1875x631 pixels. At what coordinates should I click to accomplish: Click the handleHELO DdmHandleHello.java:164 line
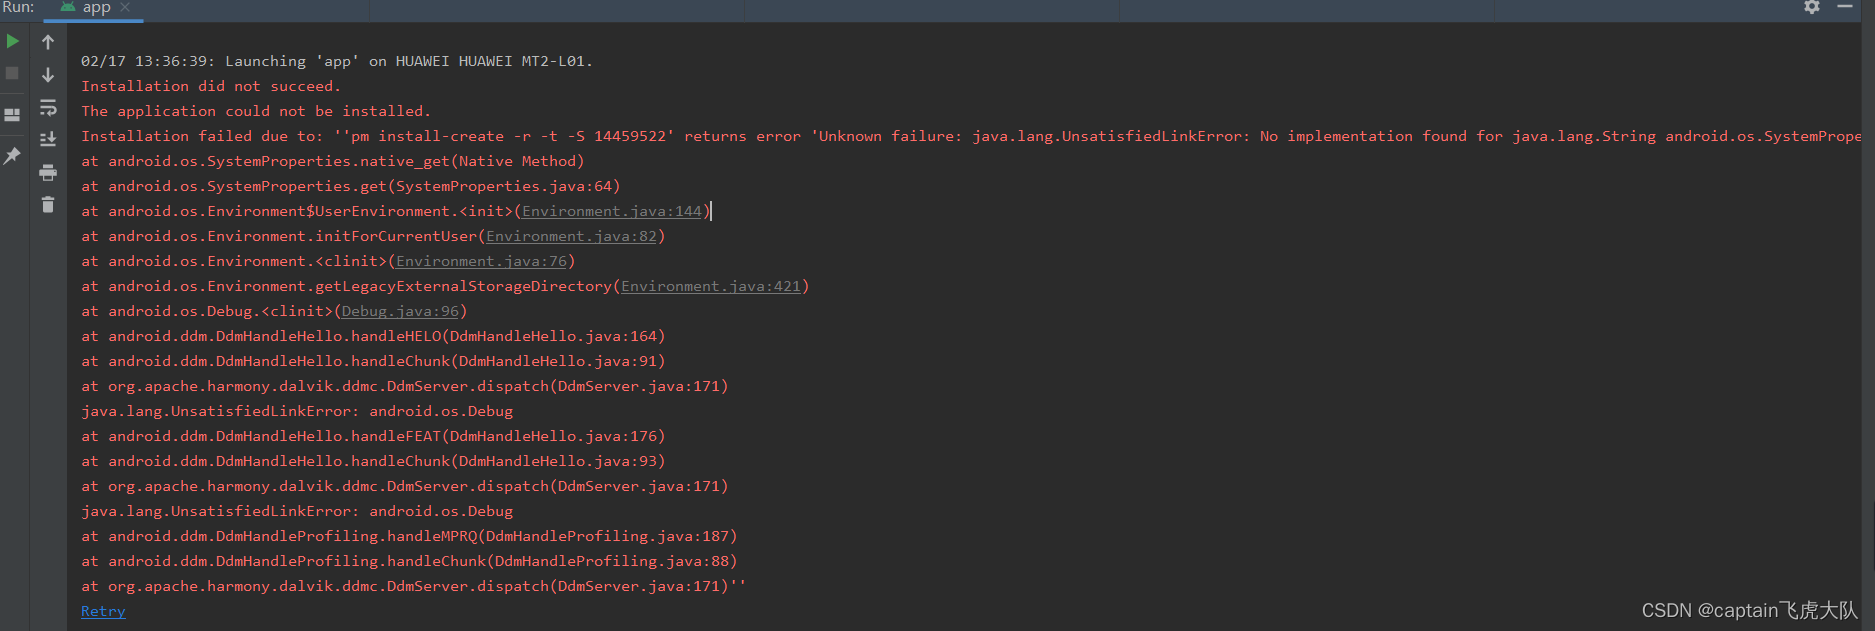373,336
